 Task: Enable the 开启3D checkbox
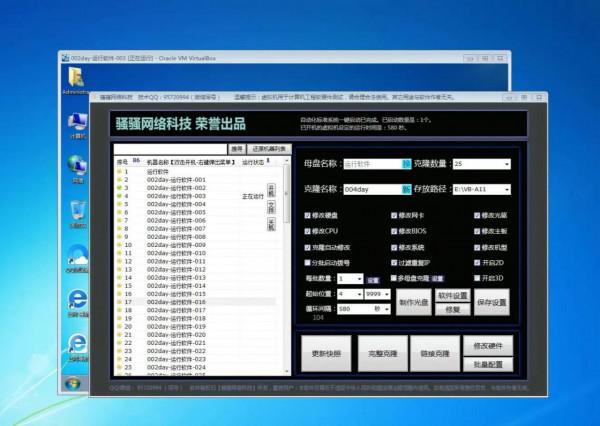pyautogui.click(x=477, y=278)
